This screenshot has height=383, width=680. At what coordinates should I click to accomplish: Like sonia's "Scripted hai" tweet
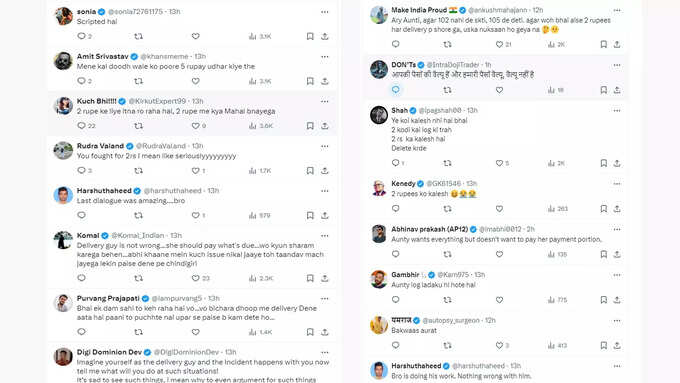(x=196, y=36)
